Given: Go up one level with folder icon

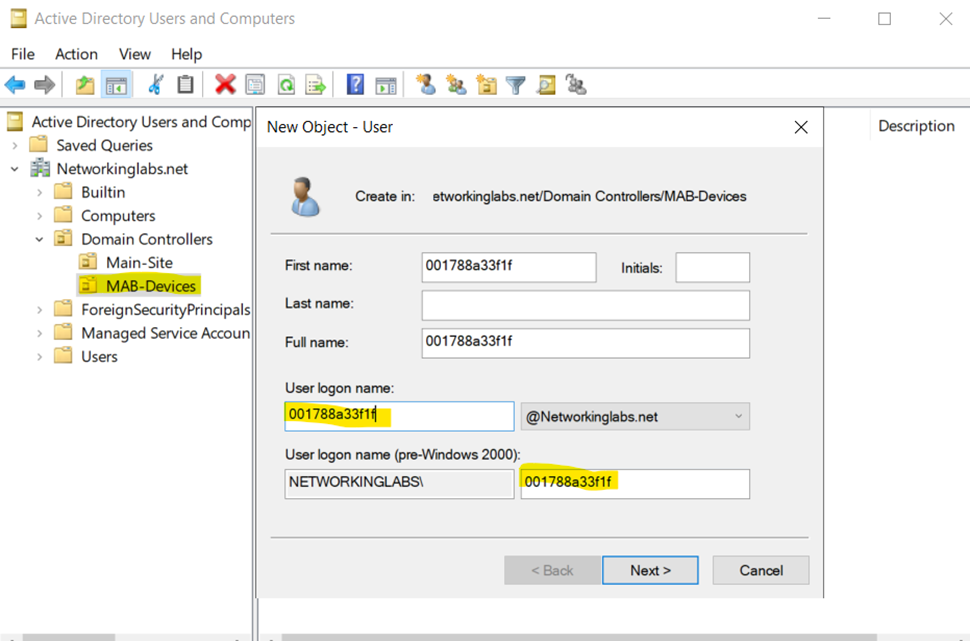Looking at the screenshot, I should coord(85,85).
